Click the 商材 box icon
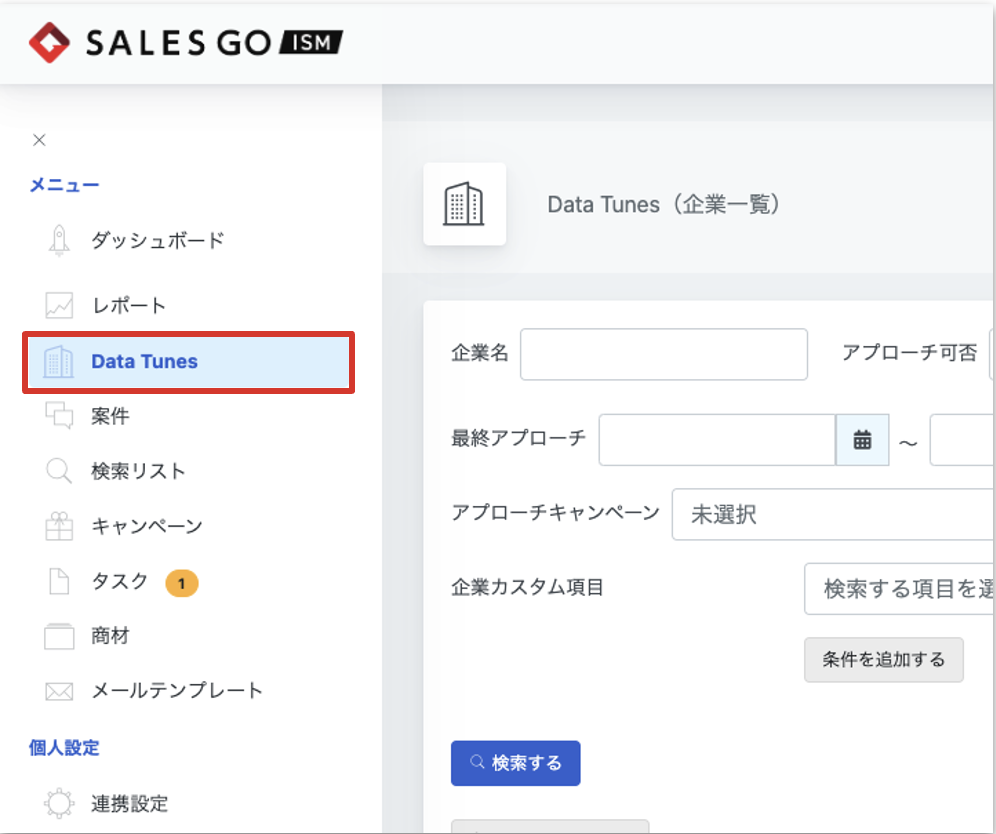Screen dimensions: 996x834 tap(59, 636)
